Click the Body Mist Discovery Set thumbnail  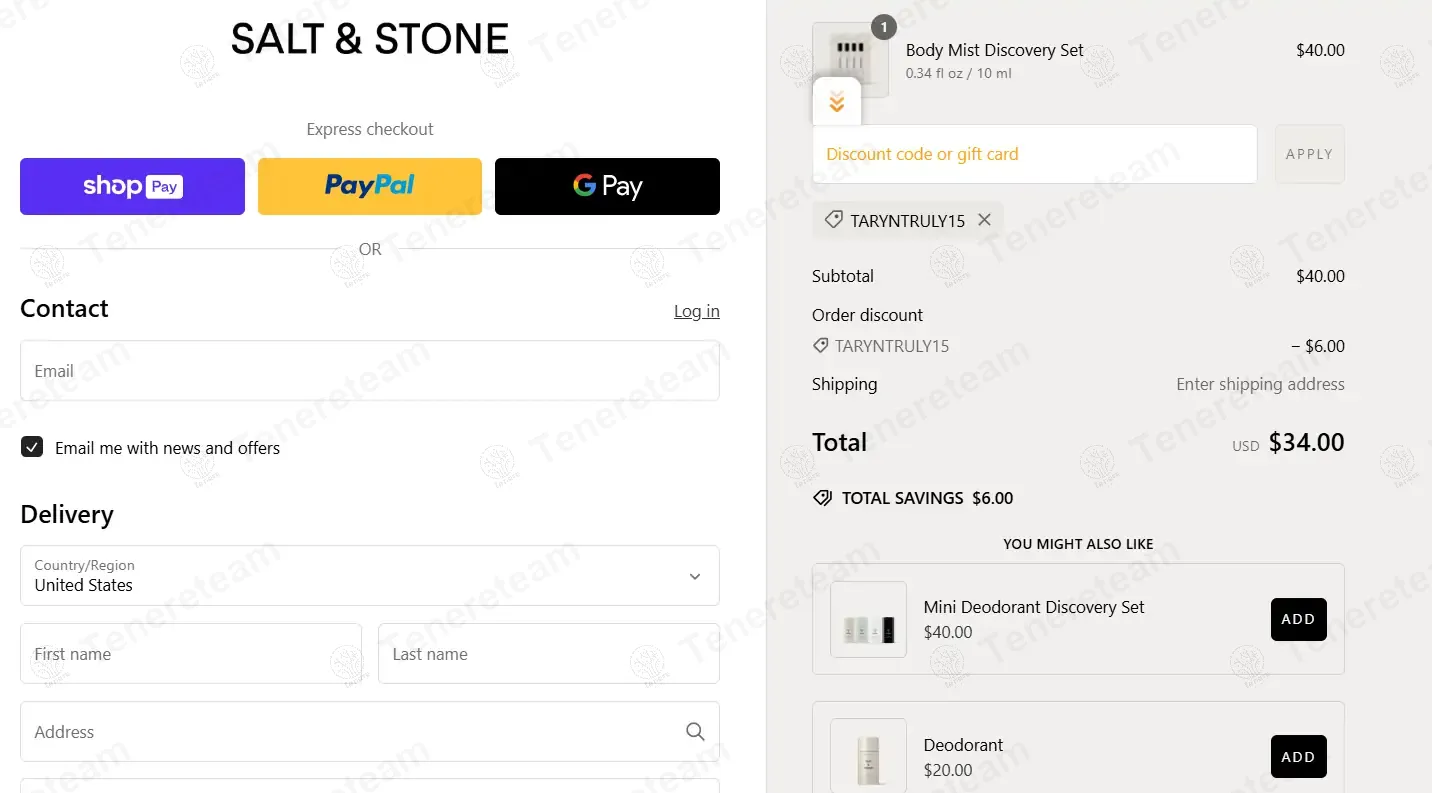(850, 52)
